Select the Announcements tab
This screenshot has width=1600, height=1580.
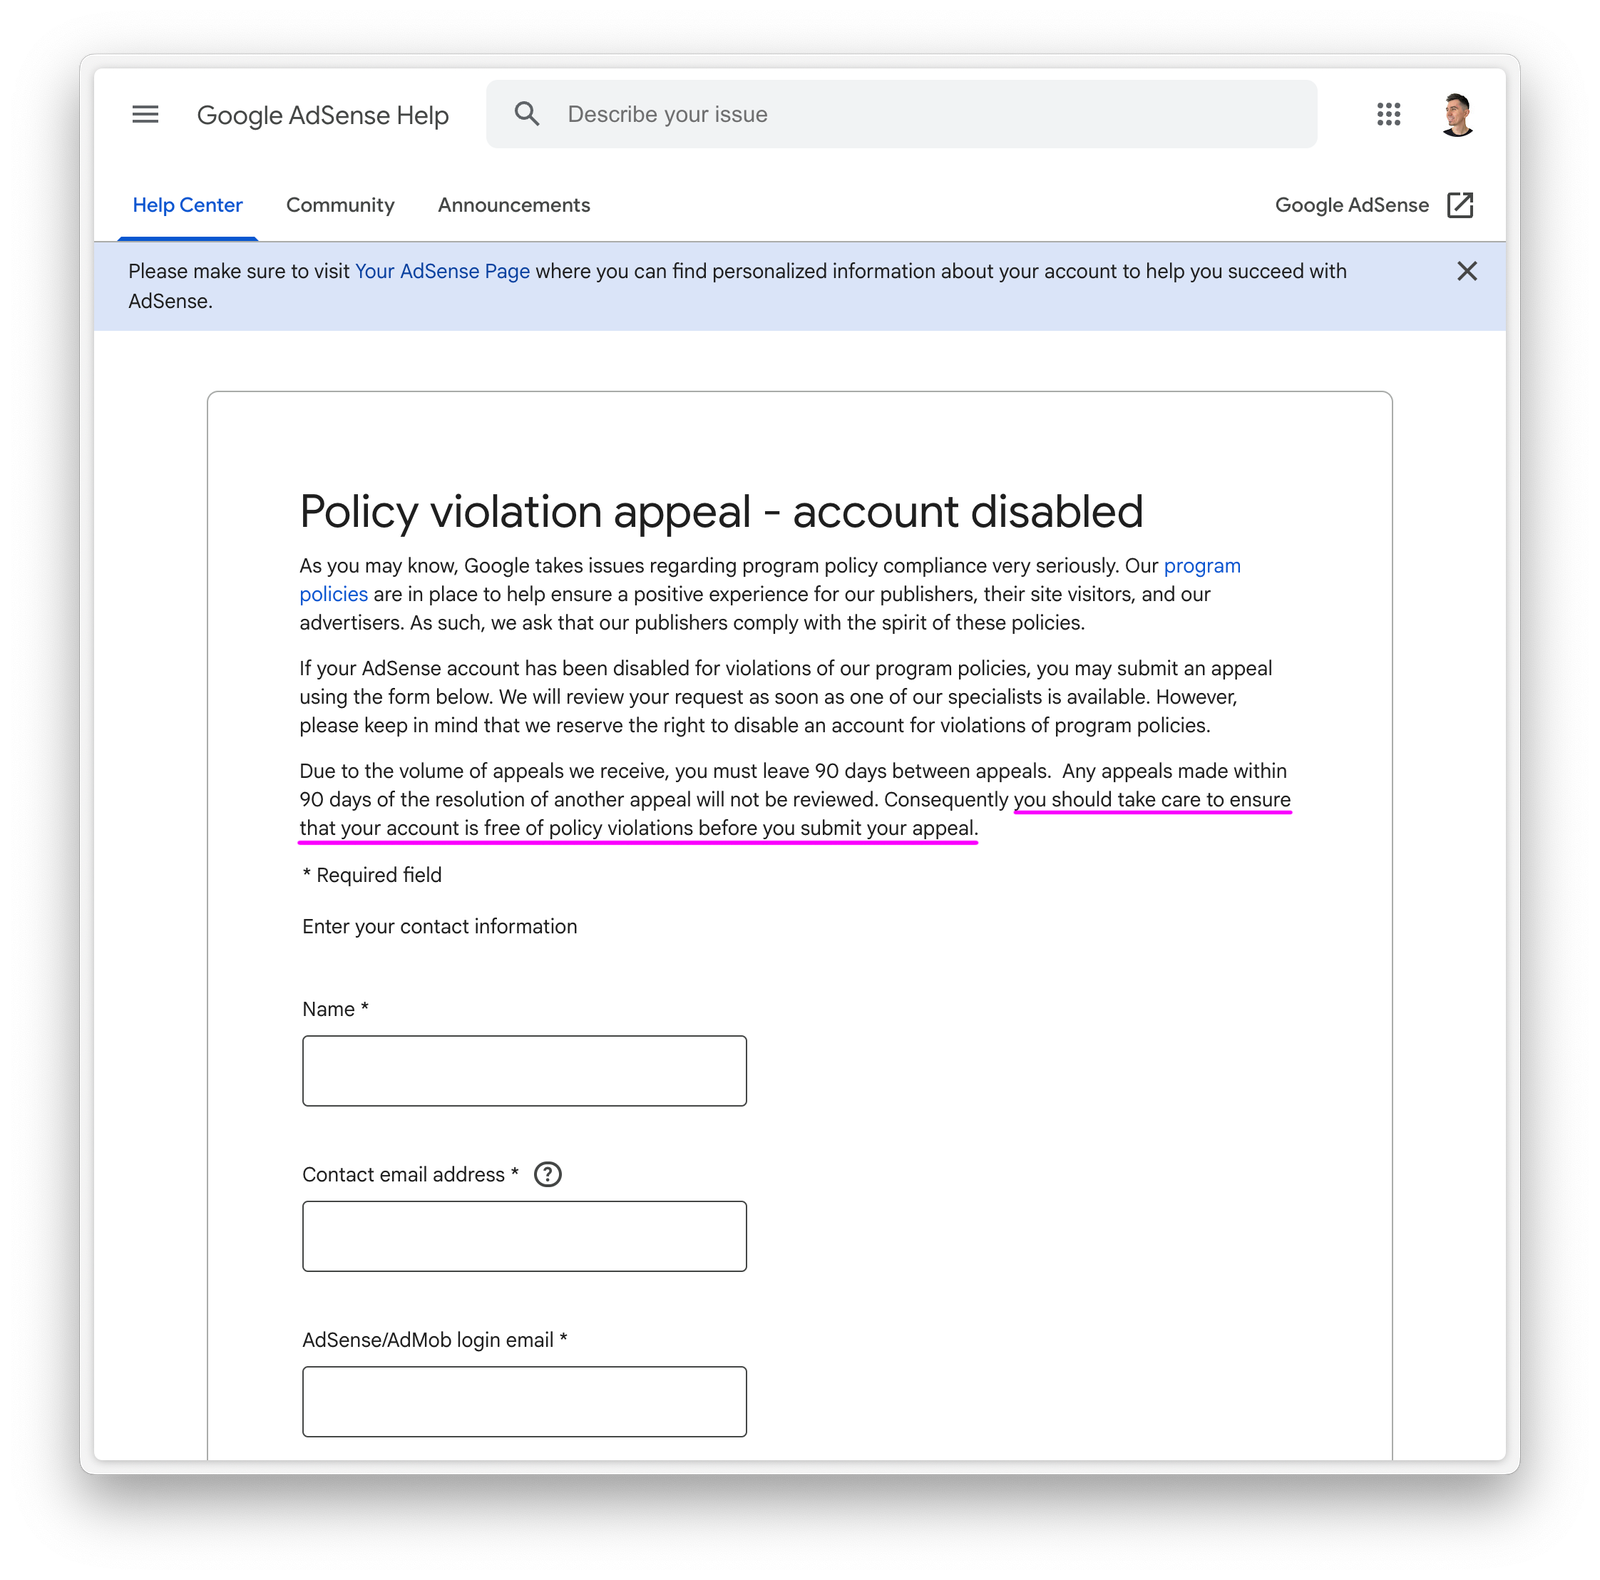513,205
